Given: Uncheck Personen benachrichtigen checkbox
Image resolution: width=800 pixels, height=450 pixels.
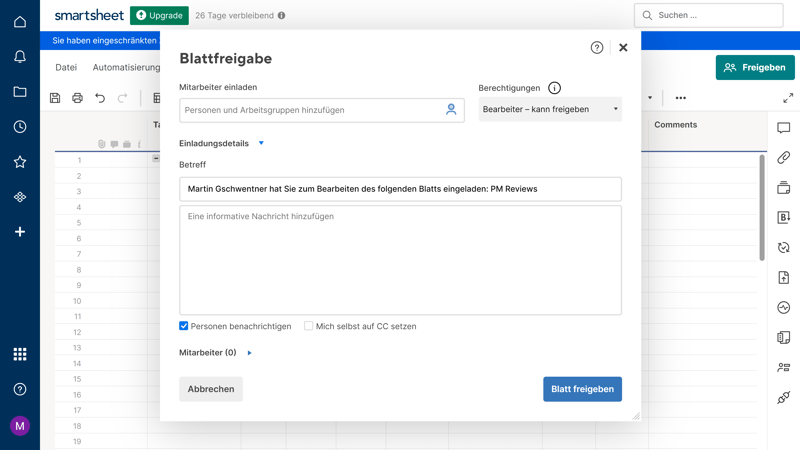Looking at the screenshot, I should (184, 326).
